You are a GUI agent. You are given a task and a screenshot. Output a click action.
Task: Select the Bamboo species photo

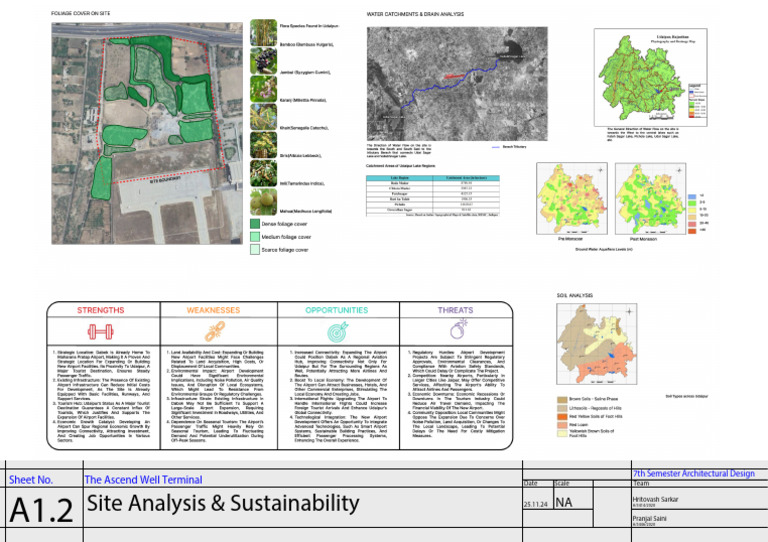[264, 33]
